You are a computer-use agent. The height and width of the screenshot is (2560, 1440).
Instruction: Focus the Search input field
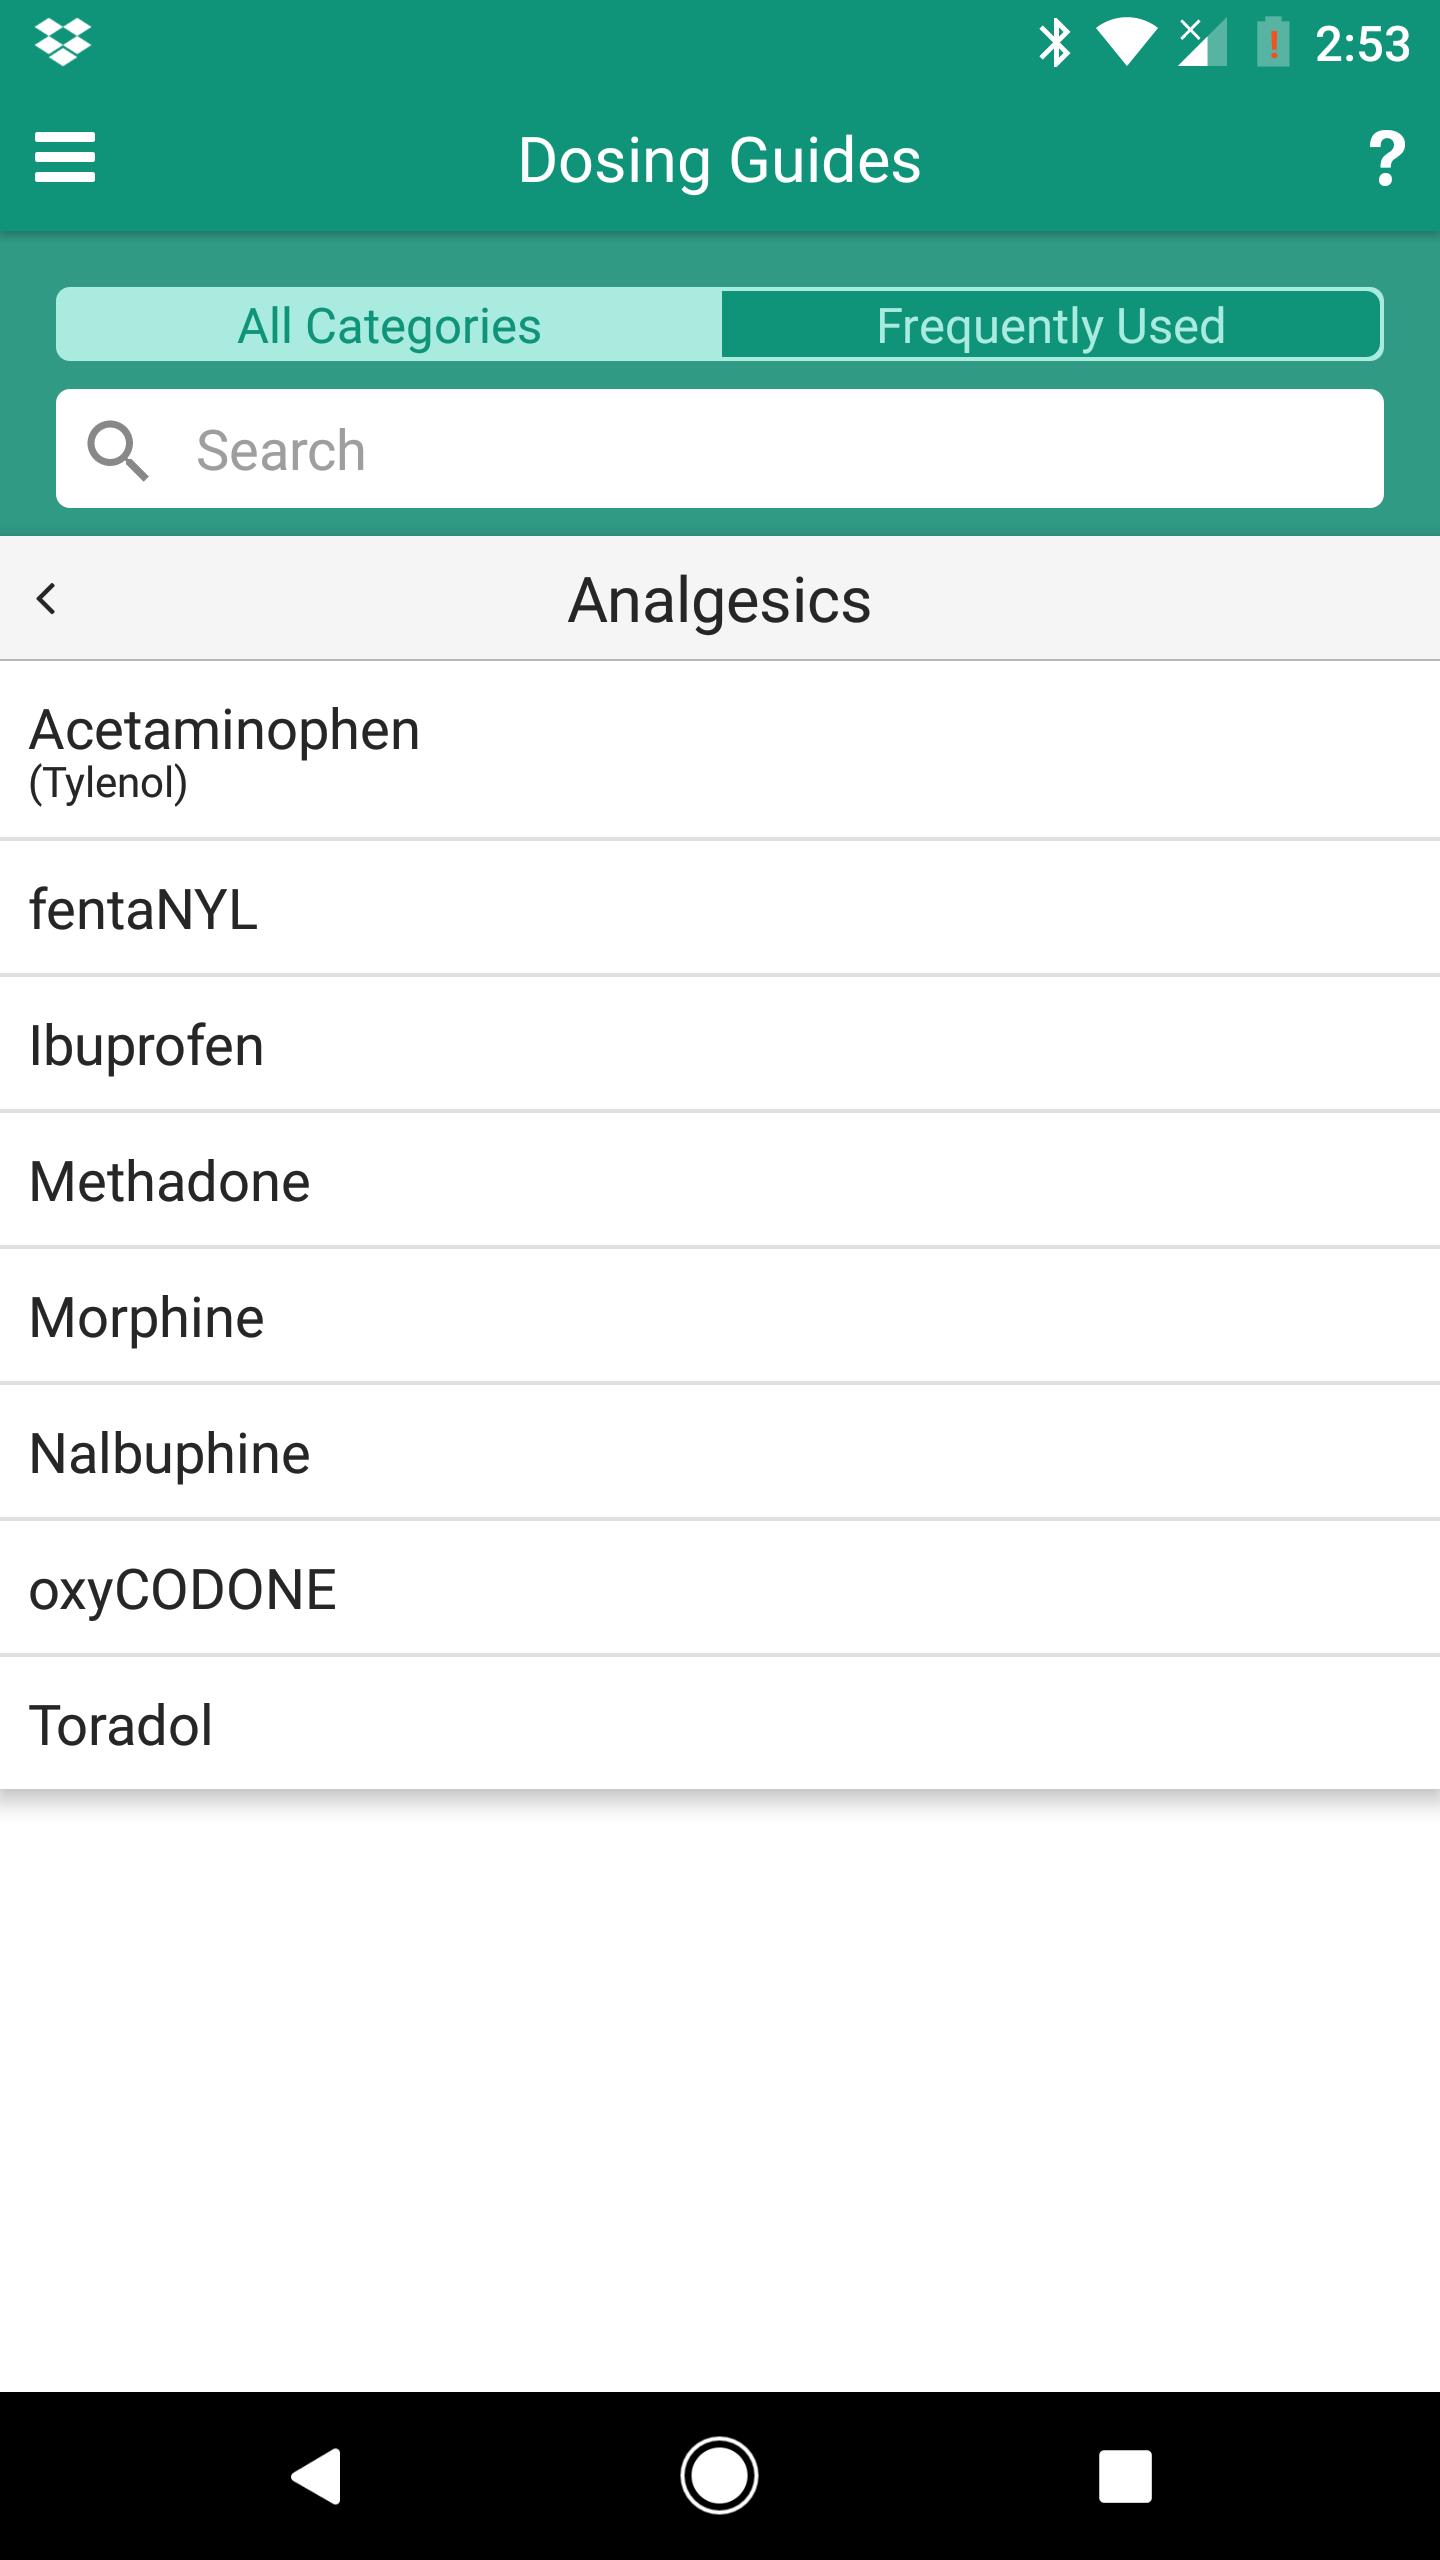pos(720,449)
